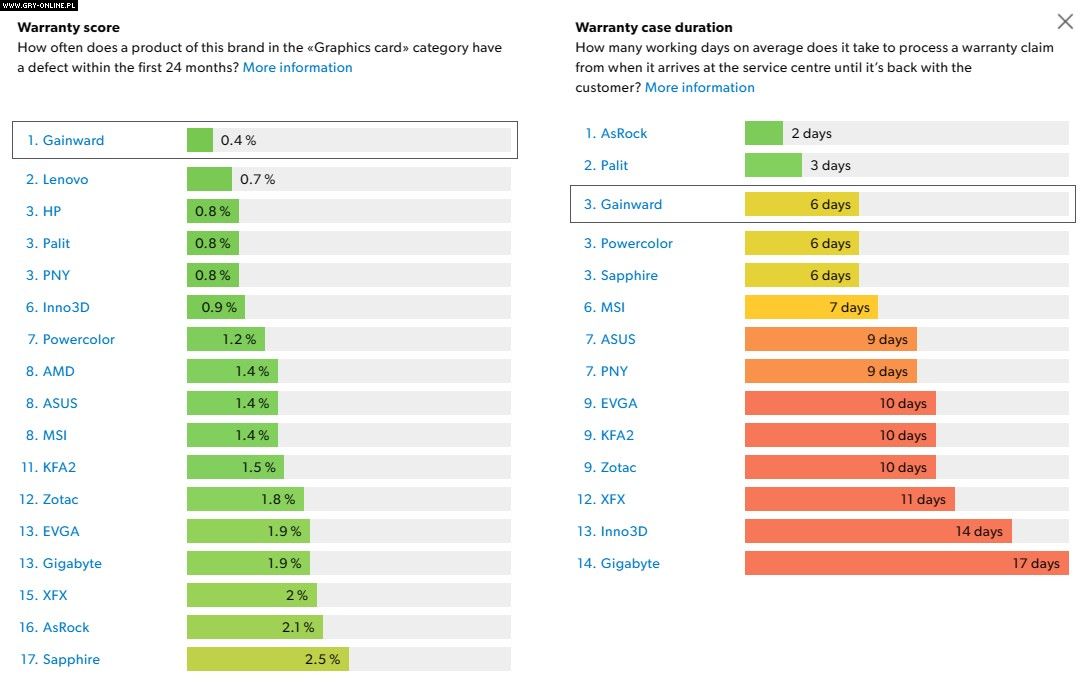Click the Zotac 1.8 % score bar
The width and height of the screenshot is (1088, 684).
coord(245,500)
